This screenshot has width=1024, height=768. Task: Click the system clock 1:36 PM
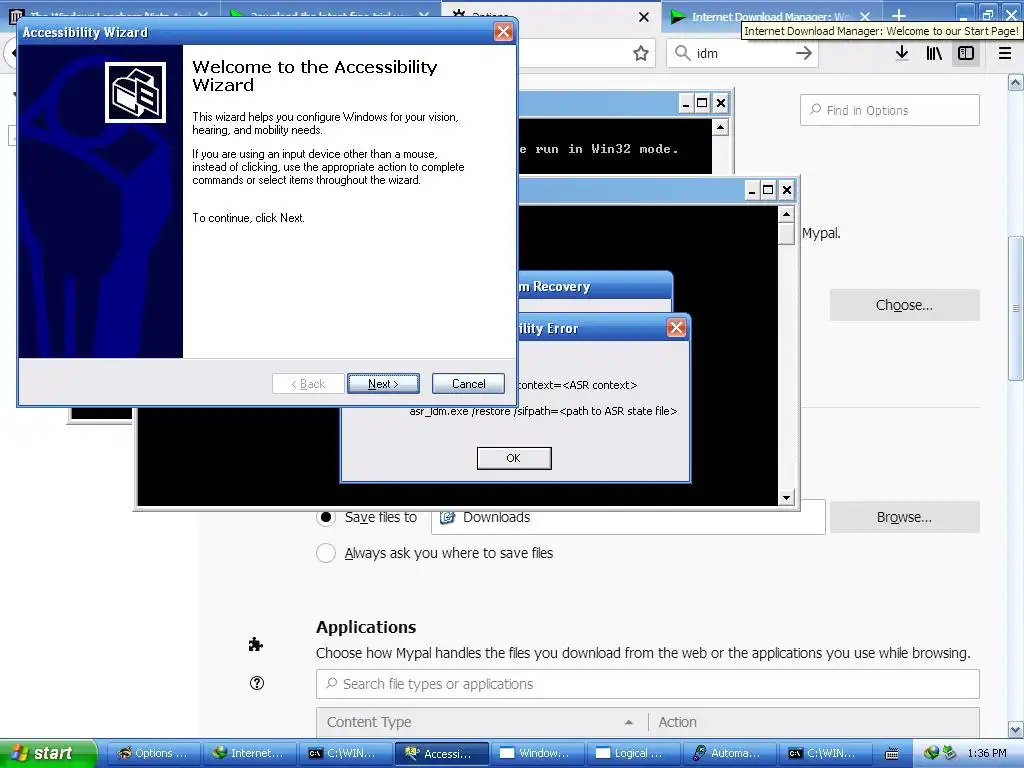987,754
